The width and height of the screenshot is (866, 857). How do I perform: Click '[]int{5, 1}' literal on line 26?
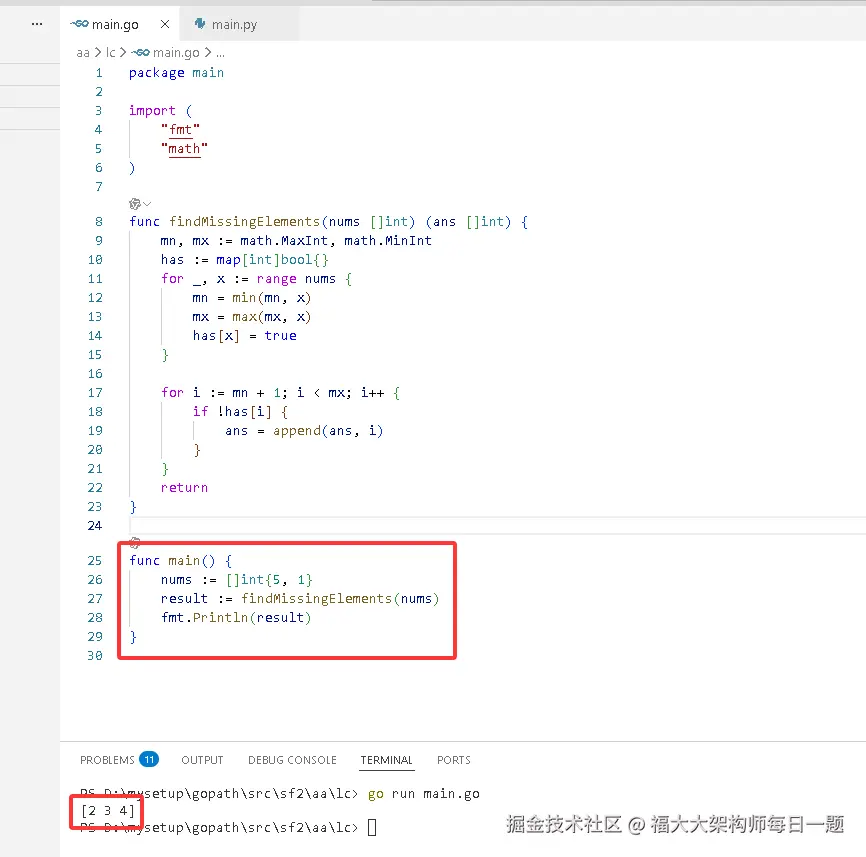click(270, 580)
